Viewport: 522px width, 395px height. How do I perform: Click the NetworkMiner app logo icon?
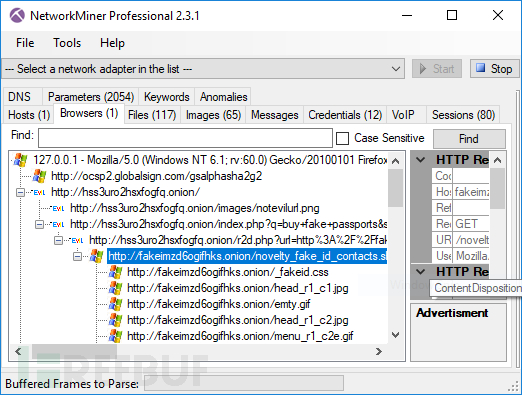[17, 15]
